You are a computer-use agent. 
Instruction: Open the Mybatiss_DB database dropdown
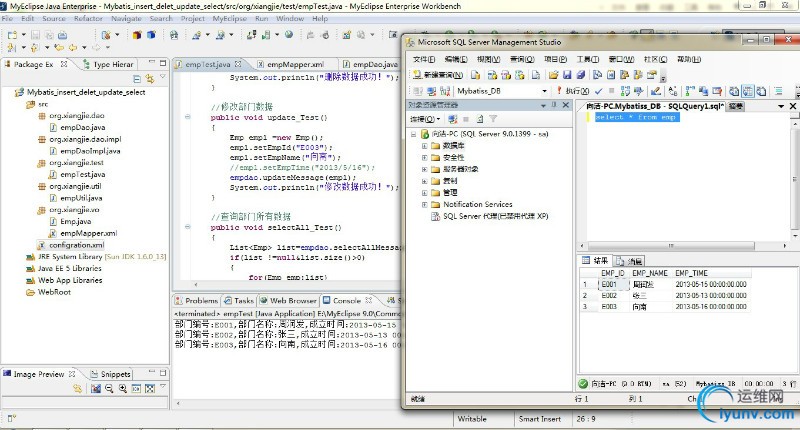tap(544, 91)
